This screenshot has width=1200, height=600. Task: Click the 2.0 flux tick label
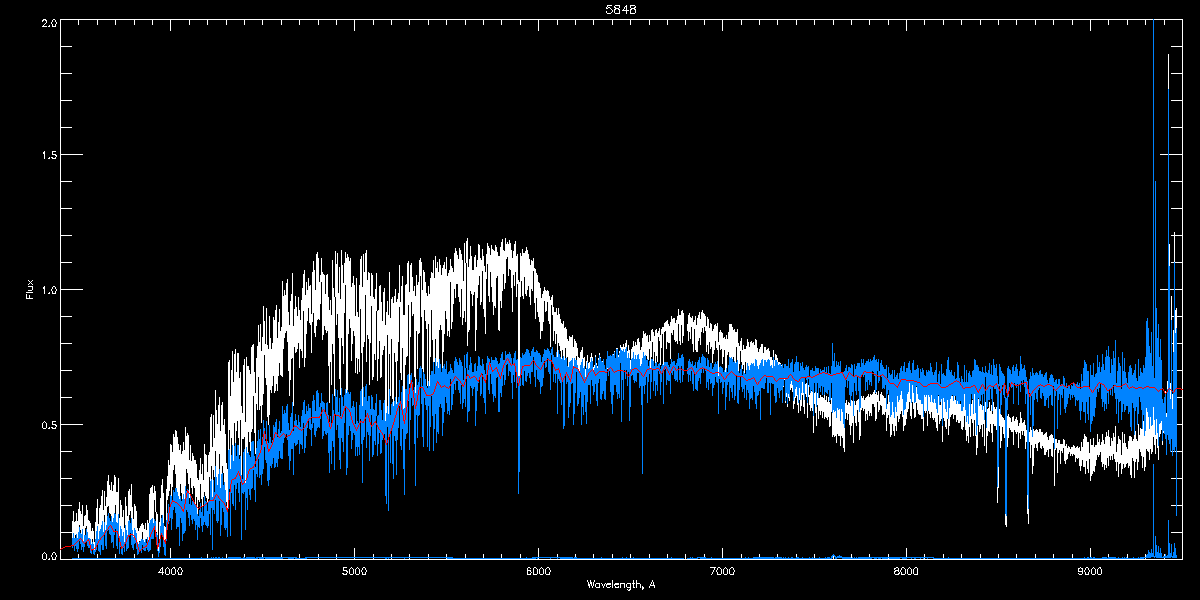[48, 22]
